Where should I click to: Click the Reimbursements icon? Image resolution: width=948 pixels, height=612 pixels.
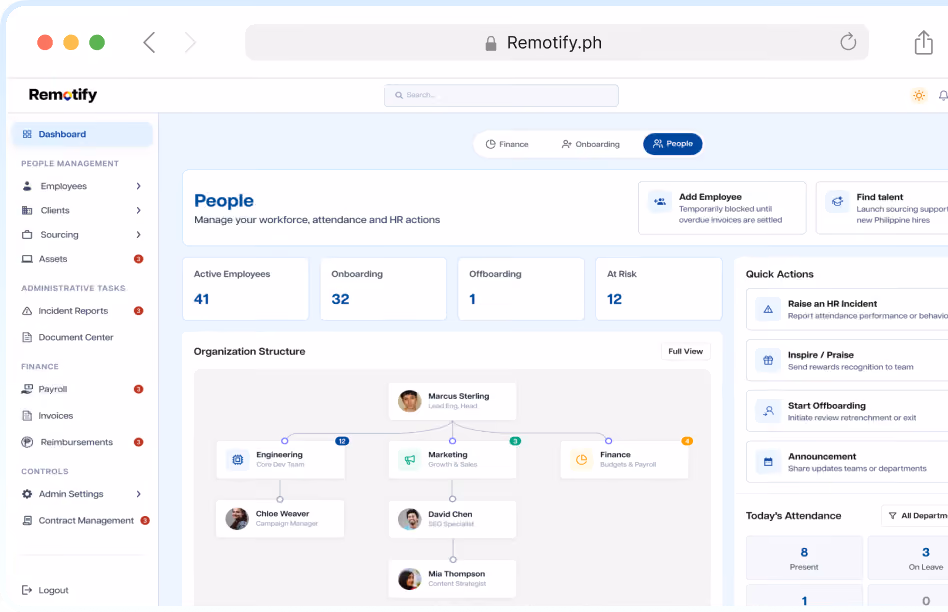[x=27, y=442]
